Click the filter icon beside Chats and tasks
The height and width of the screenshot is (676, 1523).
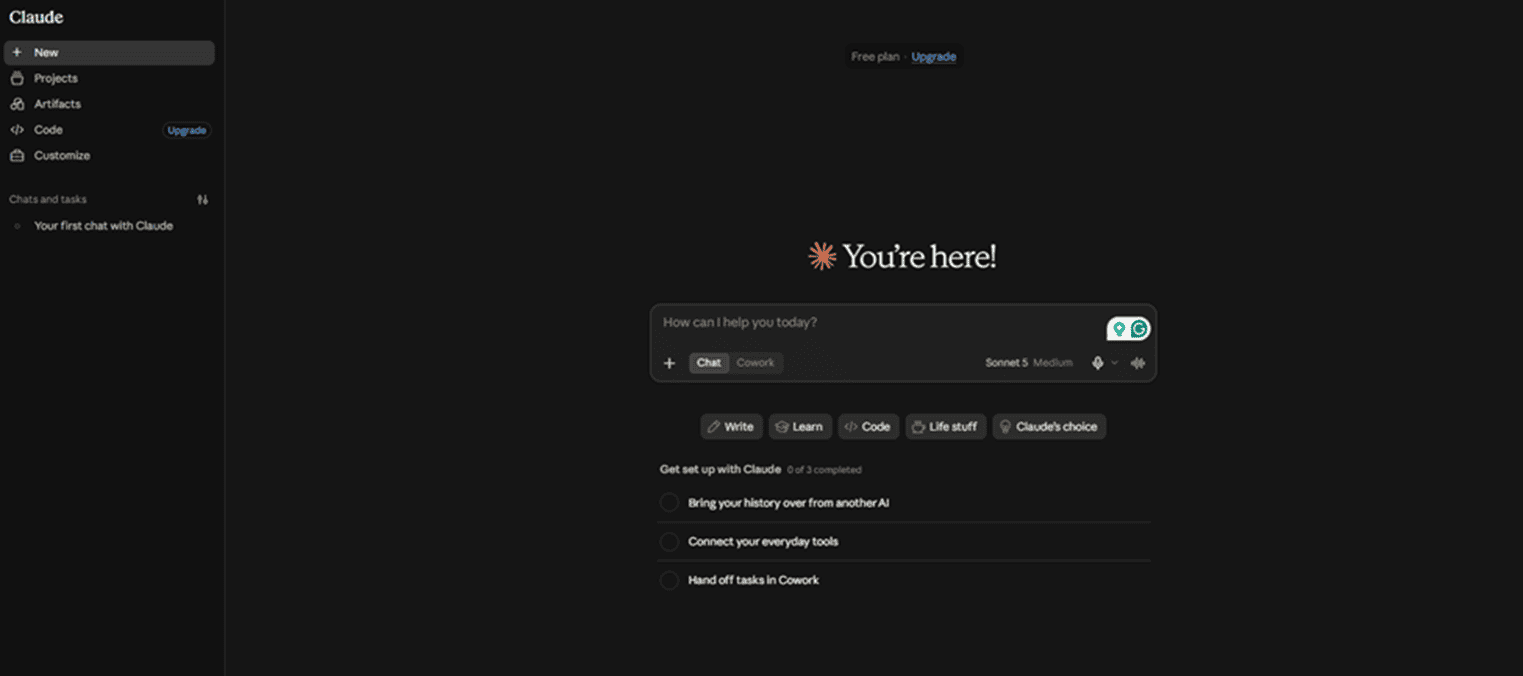(x=203, y=200)
